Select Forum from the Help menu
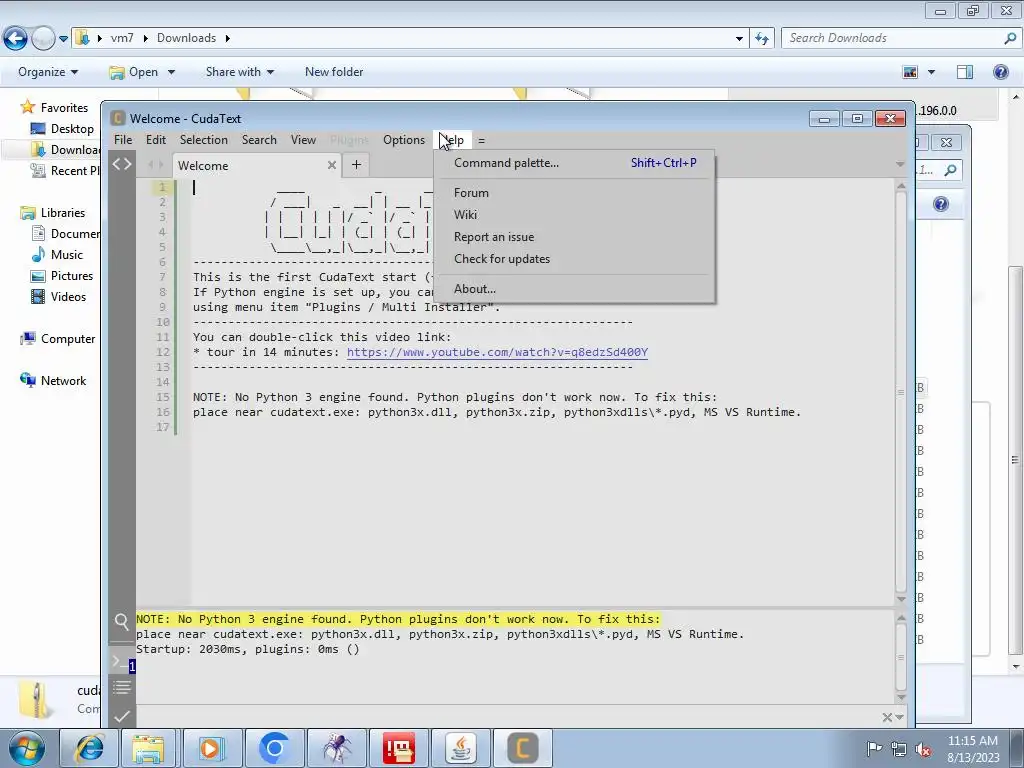The height and width of the screenshot is (768, 1024). point(574,193)
